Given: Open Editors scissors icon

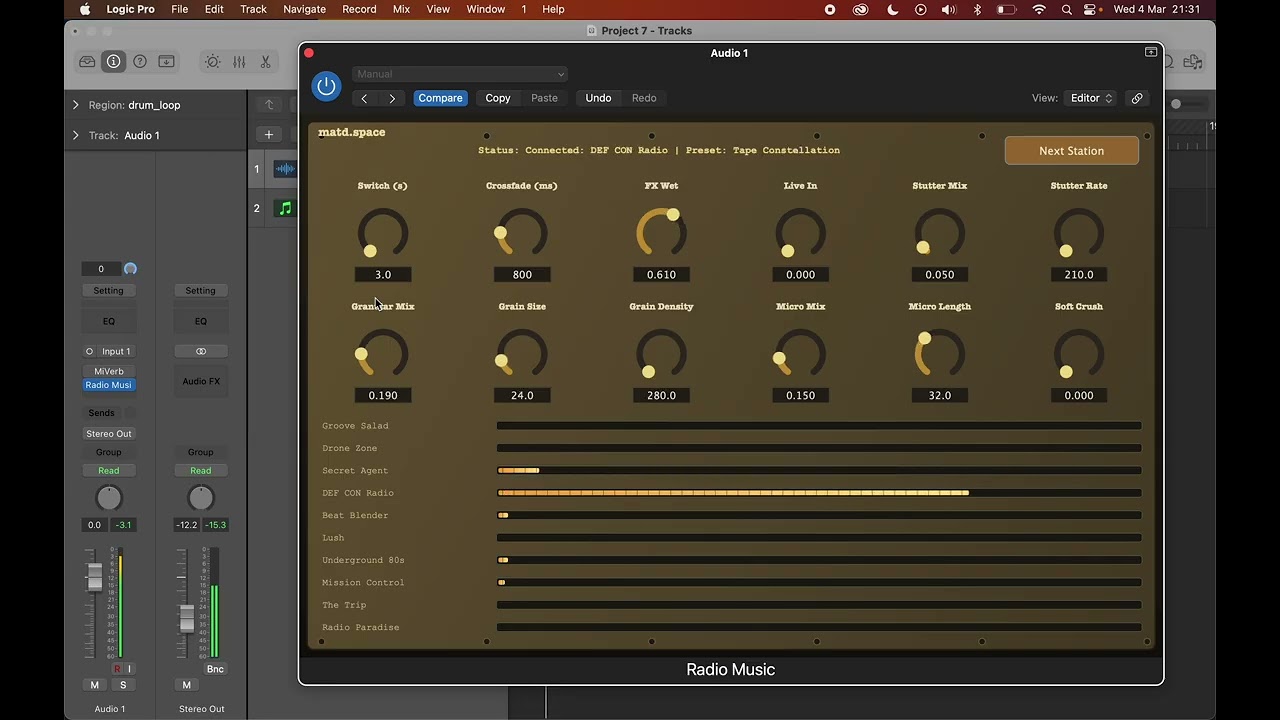Looking at the screenshot, I should [265, 62].
